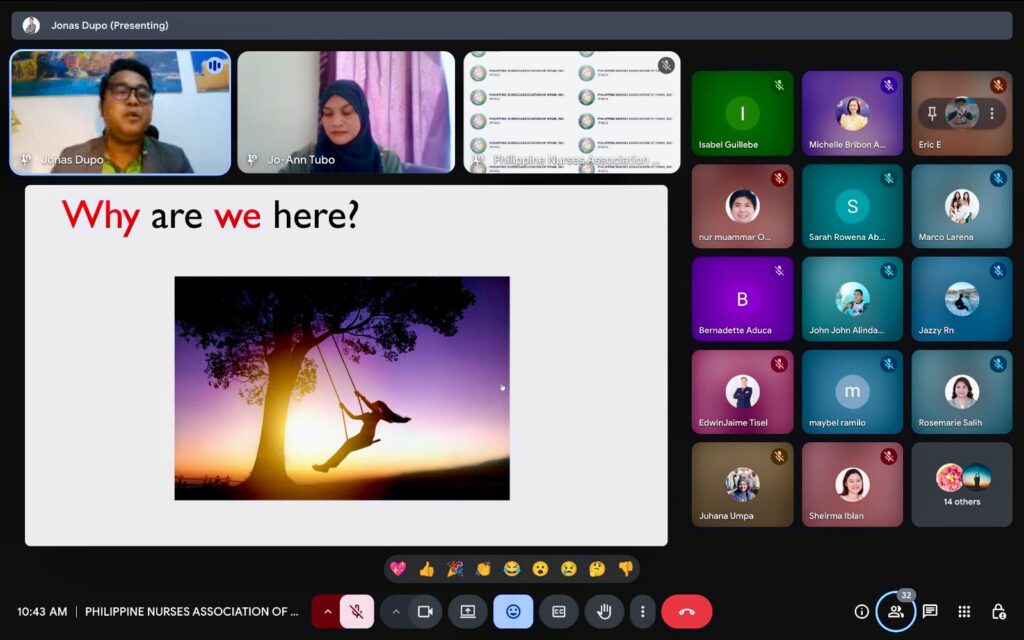1024x640 pixels.
Task: Turn on closed captions
Action: tap(559, 611)
